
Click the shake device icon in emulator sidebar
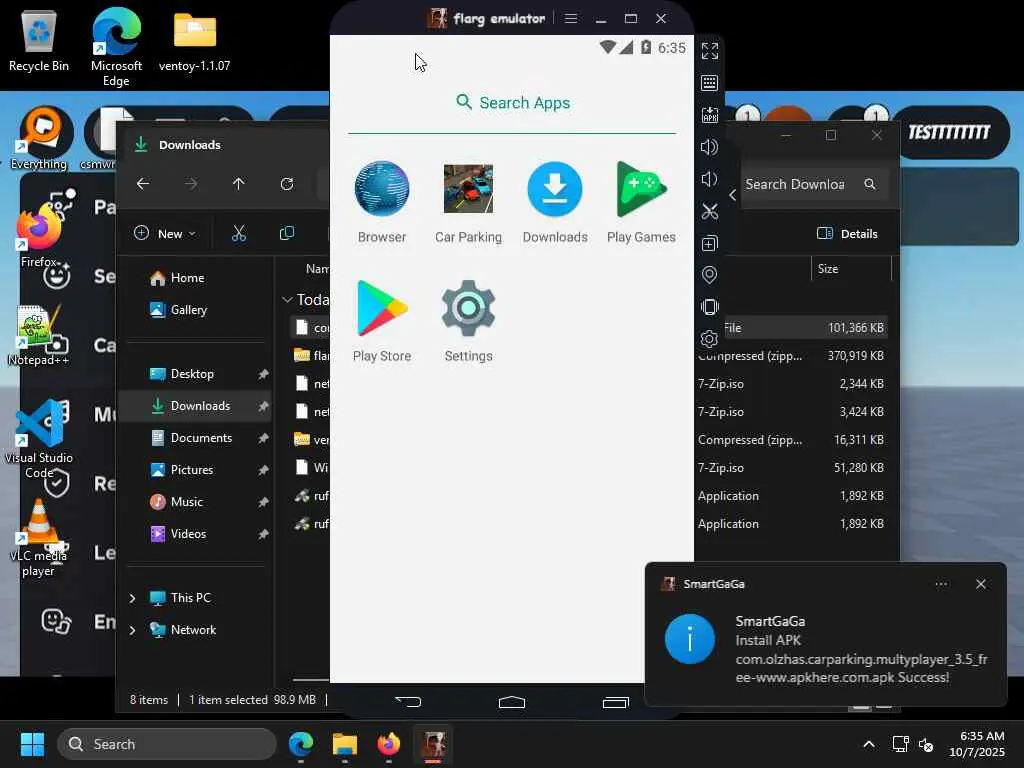[x=709, y=307]
